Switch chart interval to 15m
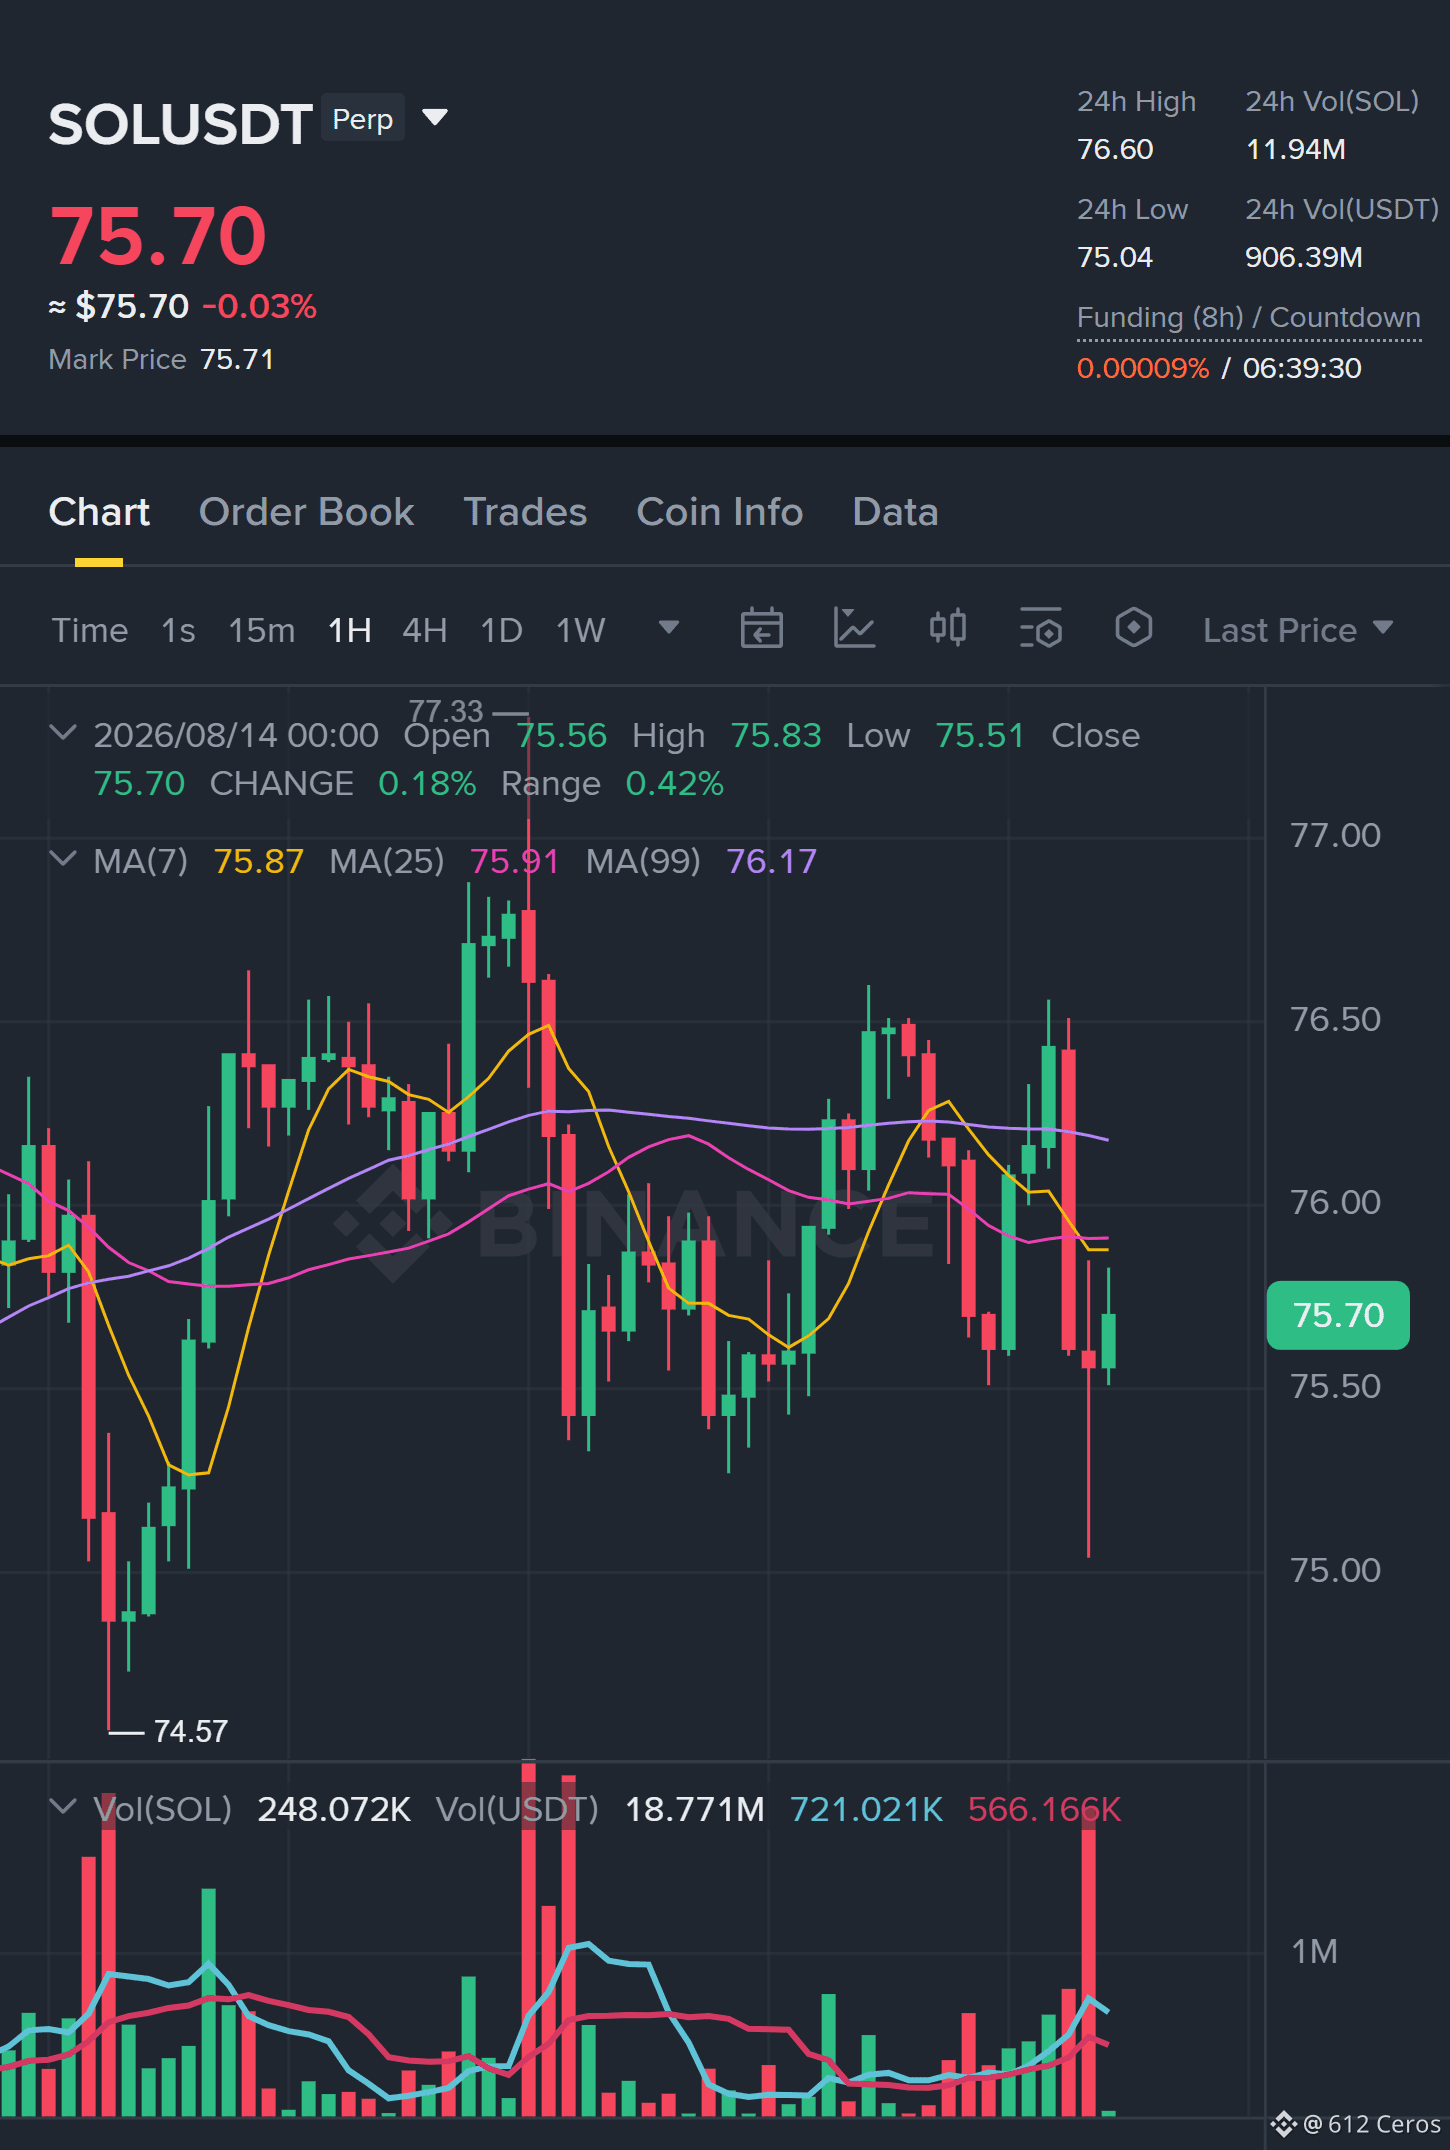The image size is (1450, 2150). [x=262, y=630]
